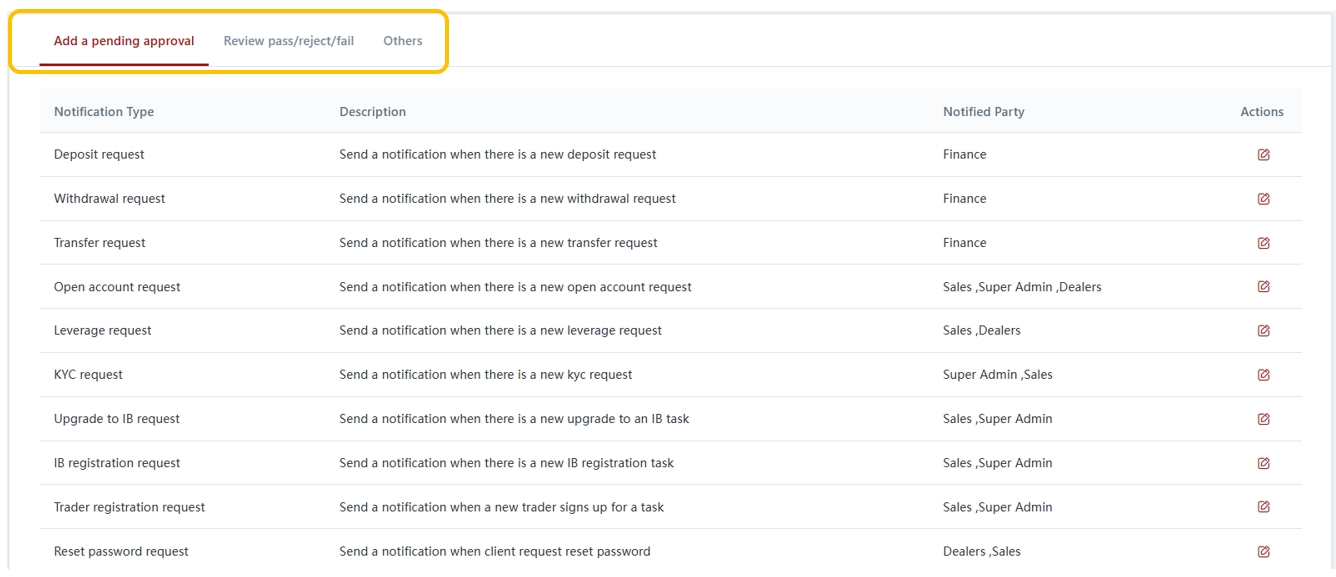The height and width of the screenshot is (577, 1336).
Task: Edit Open account request notification settings
Action: 1263,287
